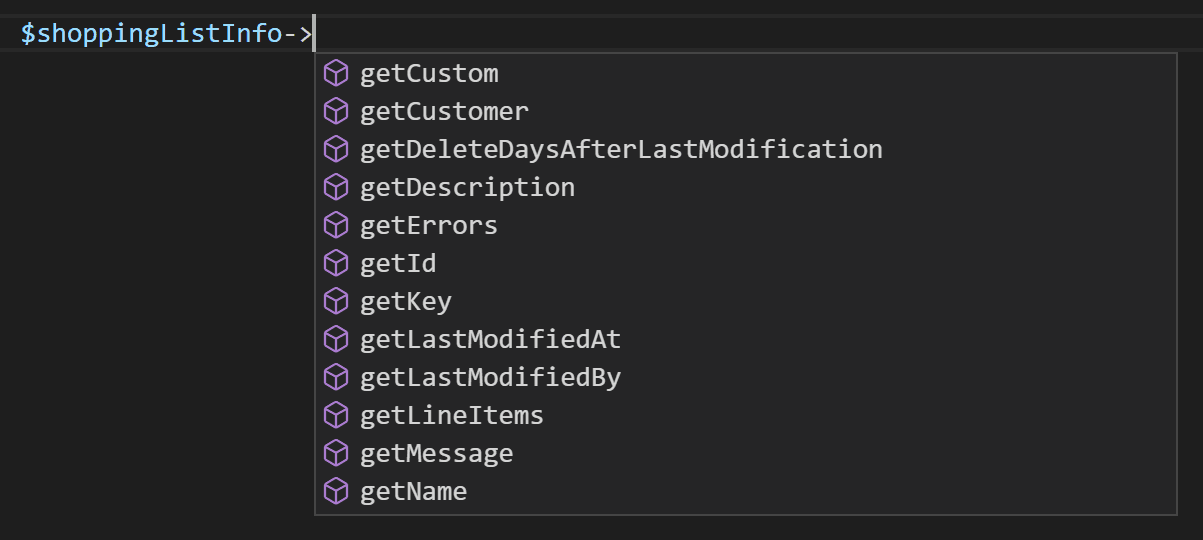This screenshot has height=540, width=1203.
Task: Click the cube icon next to getLastModifiedAt
Action: 336,339
